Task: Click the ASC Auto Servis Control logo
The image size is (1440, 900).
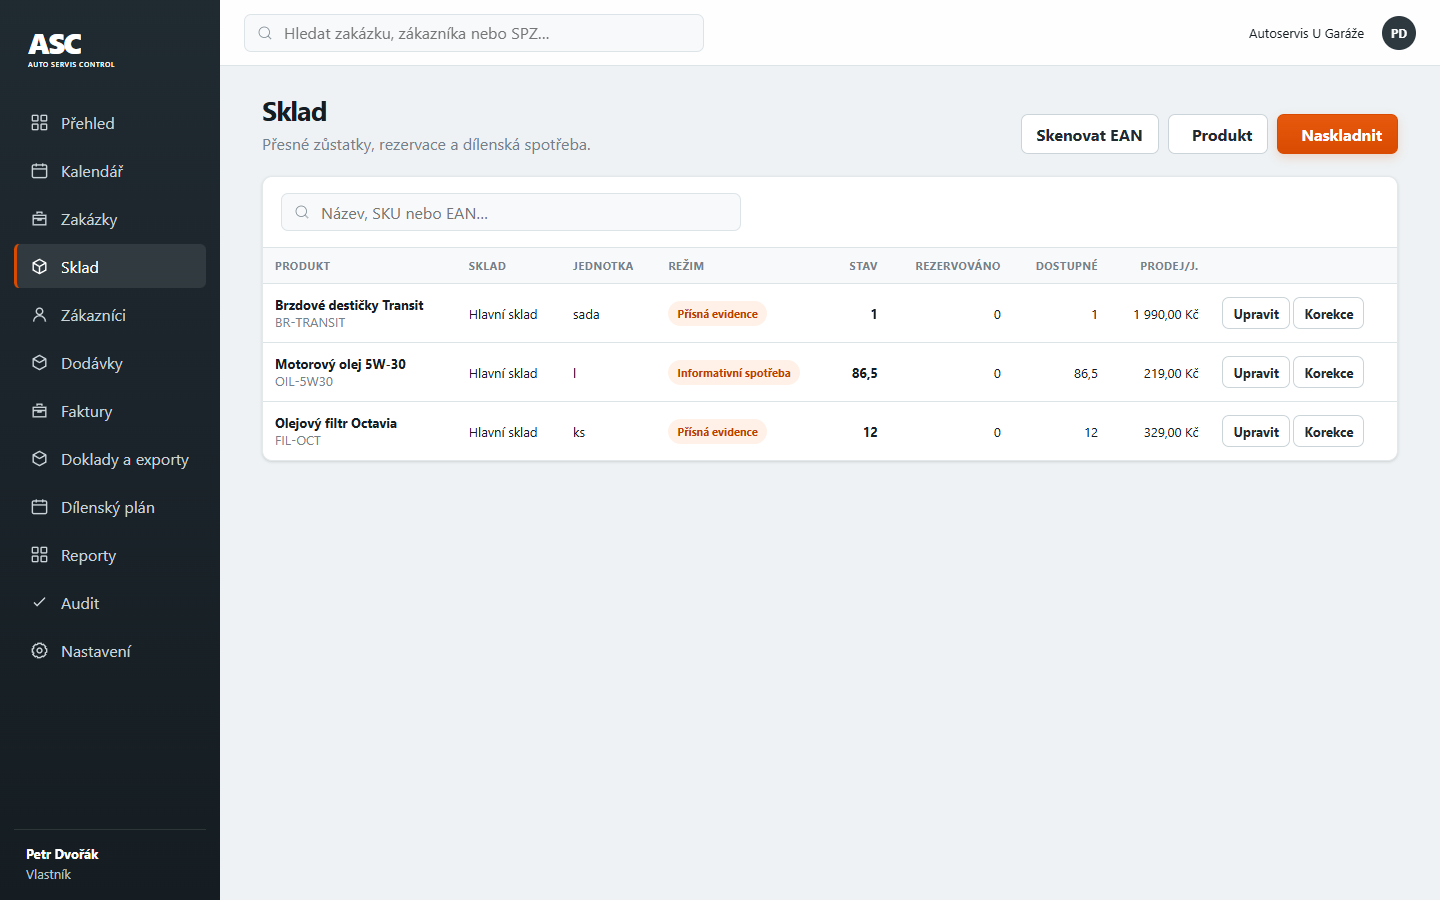Action: (x=71, y=49)
